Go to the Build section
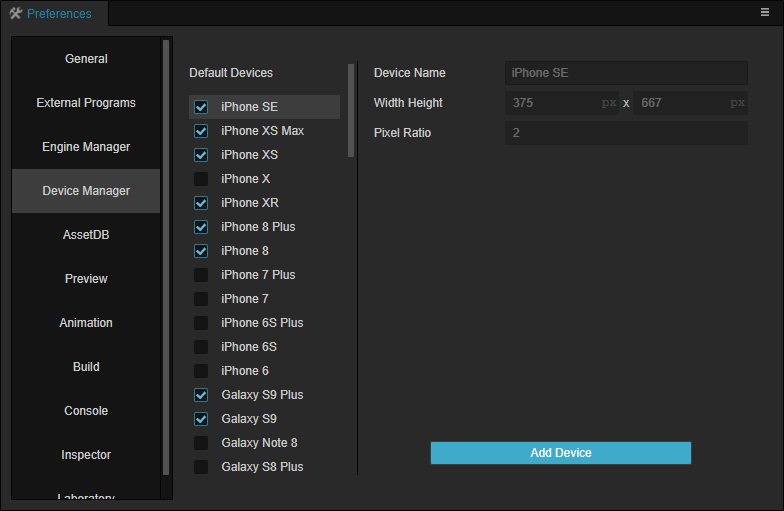Image resolution: width=784 pixels, height=511 pixels. coord(86,367)
